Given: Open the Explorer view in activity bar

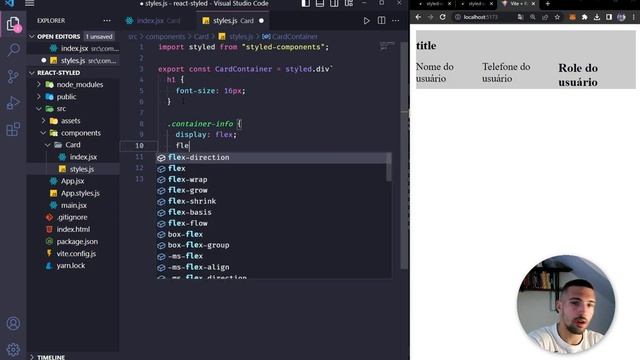Looking at the screenshot, I should [13, 24].
